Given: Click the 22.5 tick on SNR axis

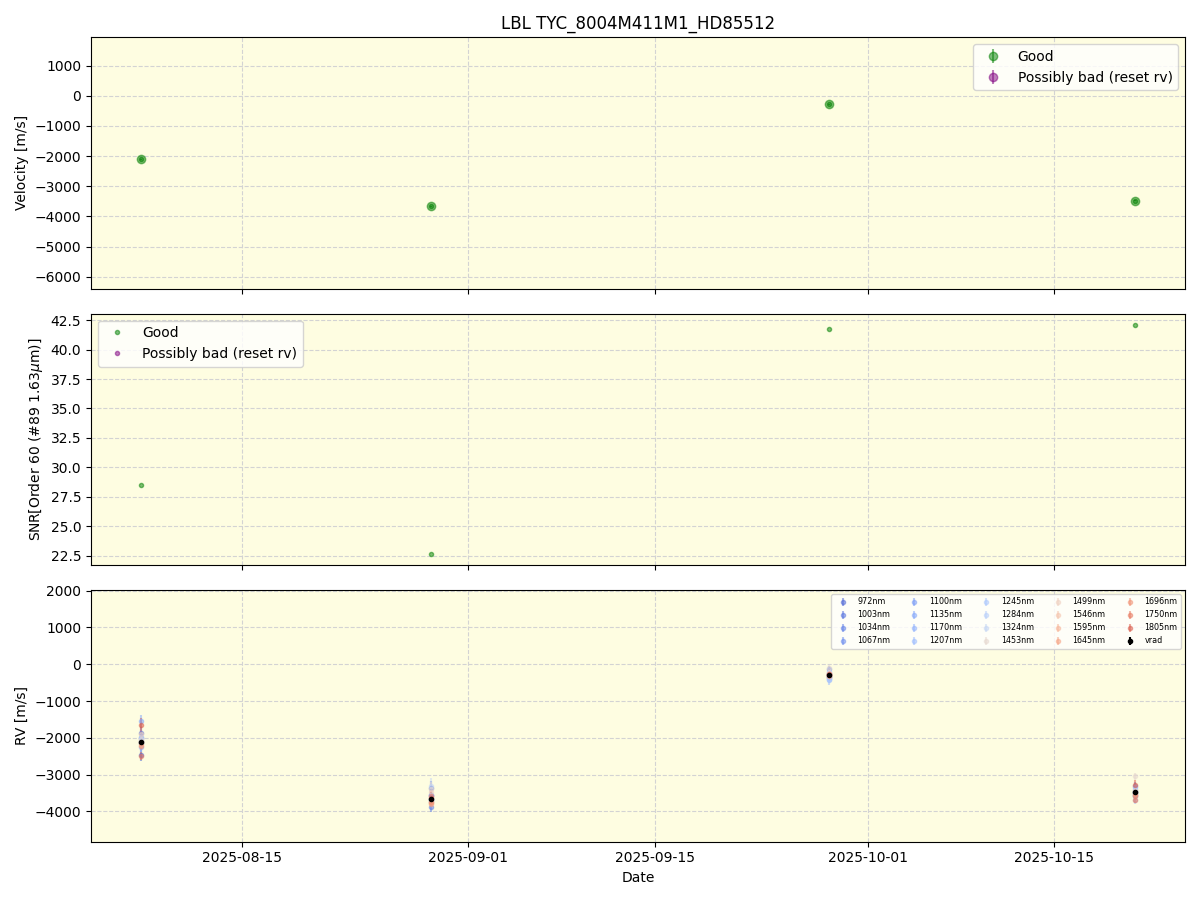Looking at the screenshot, I should point(66,556).
